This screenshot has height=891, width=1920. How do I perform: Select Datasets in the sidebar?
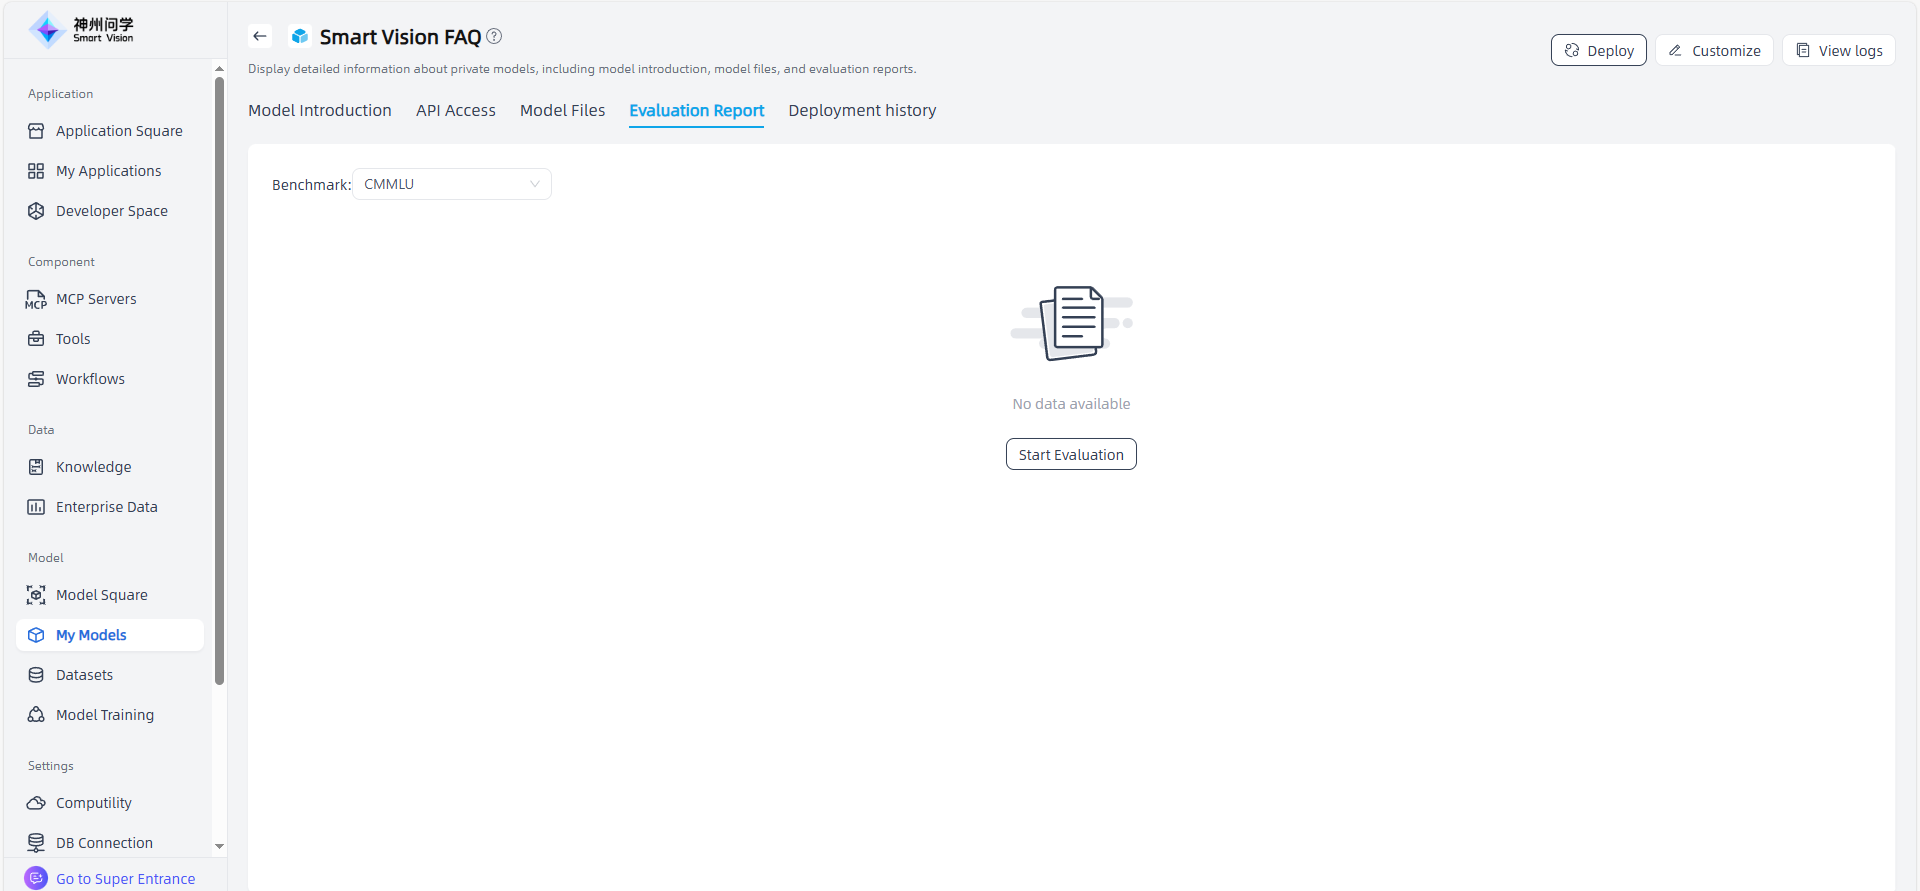click(x=84, y=675)
